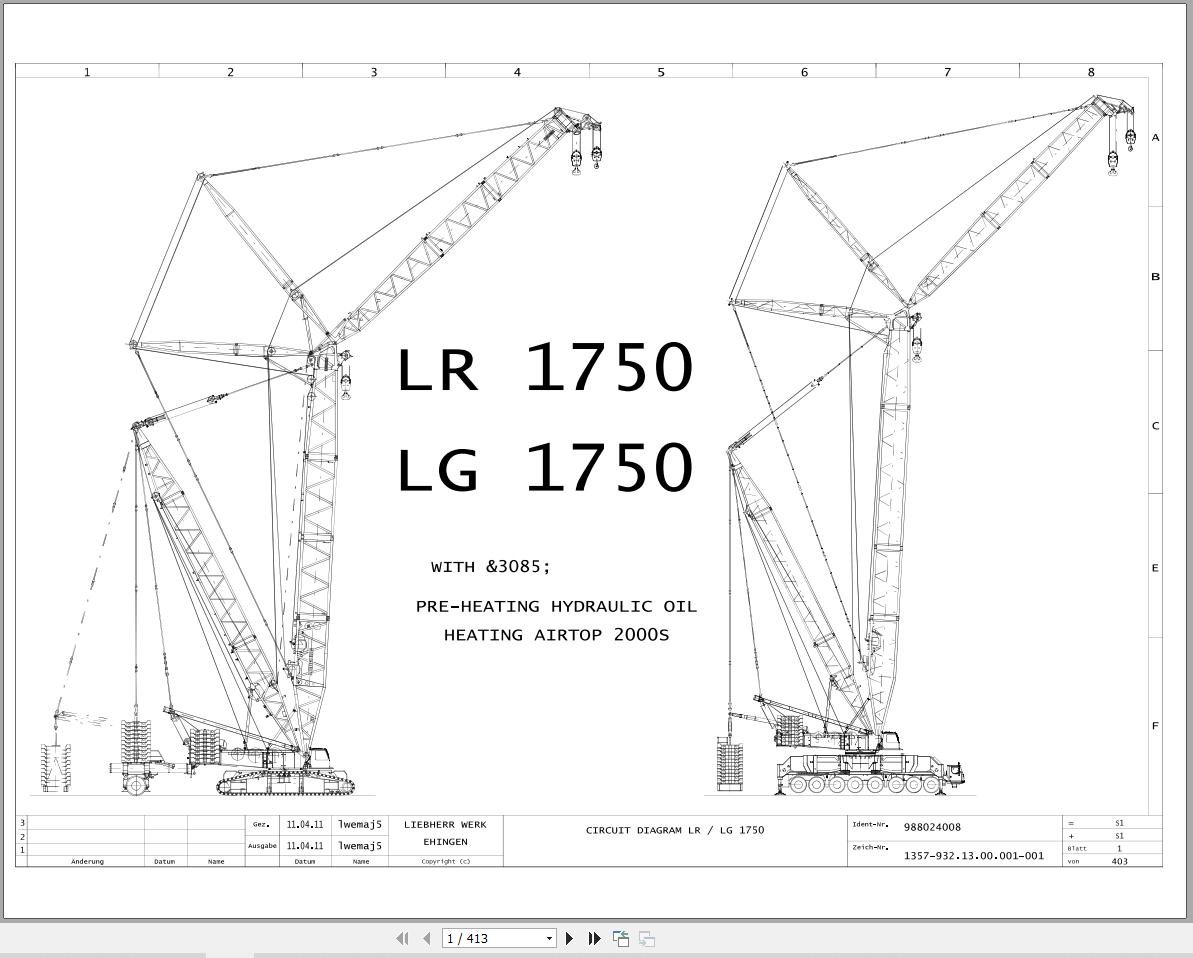1193x958 pixels.
Task: Click the sheet total value '403'
Action: click(1119, 861)
